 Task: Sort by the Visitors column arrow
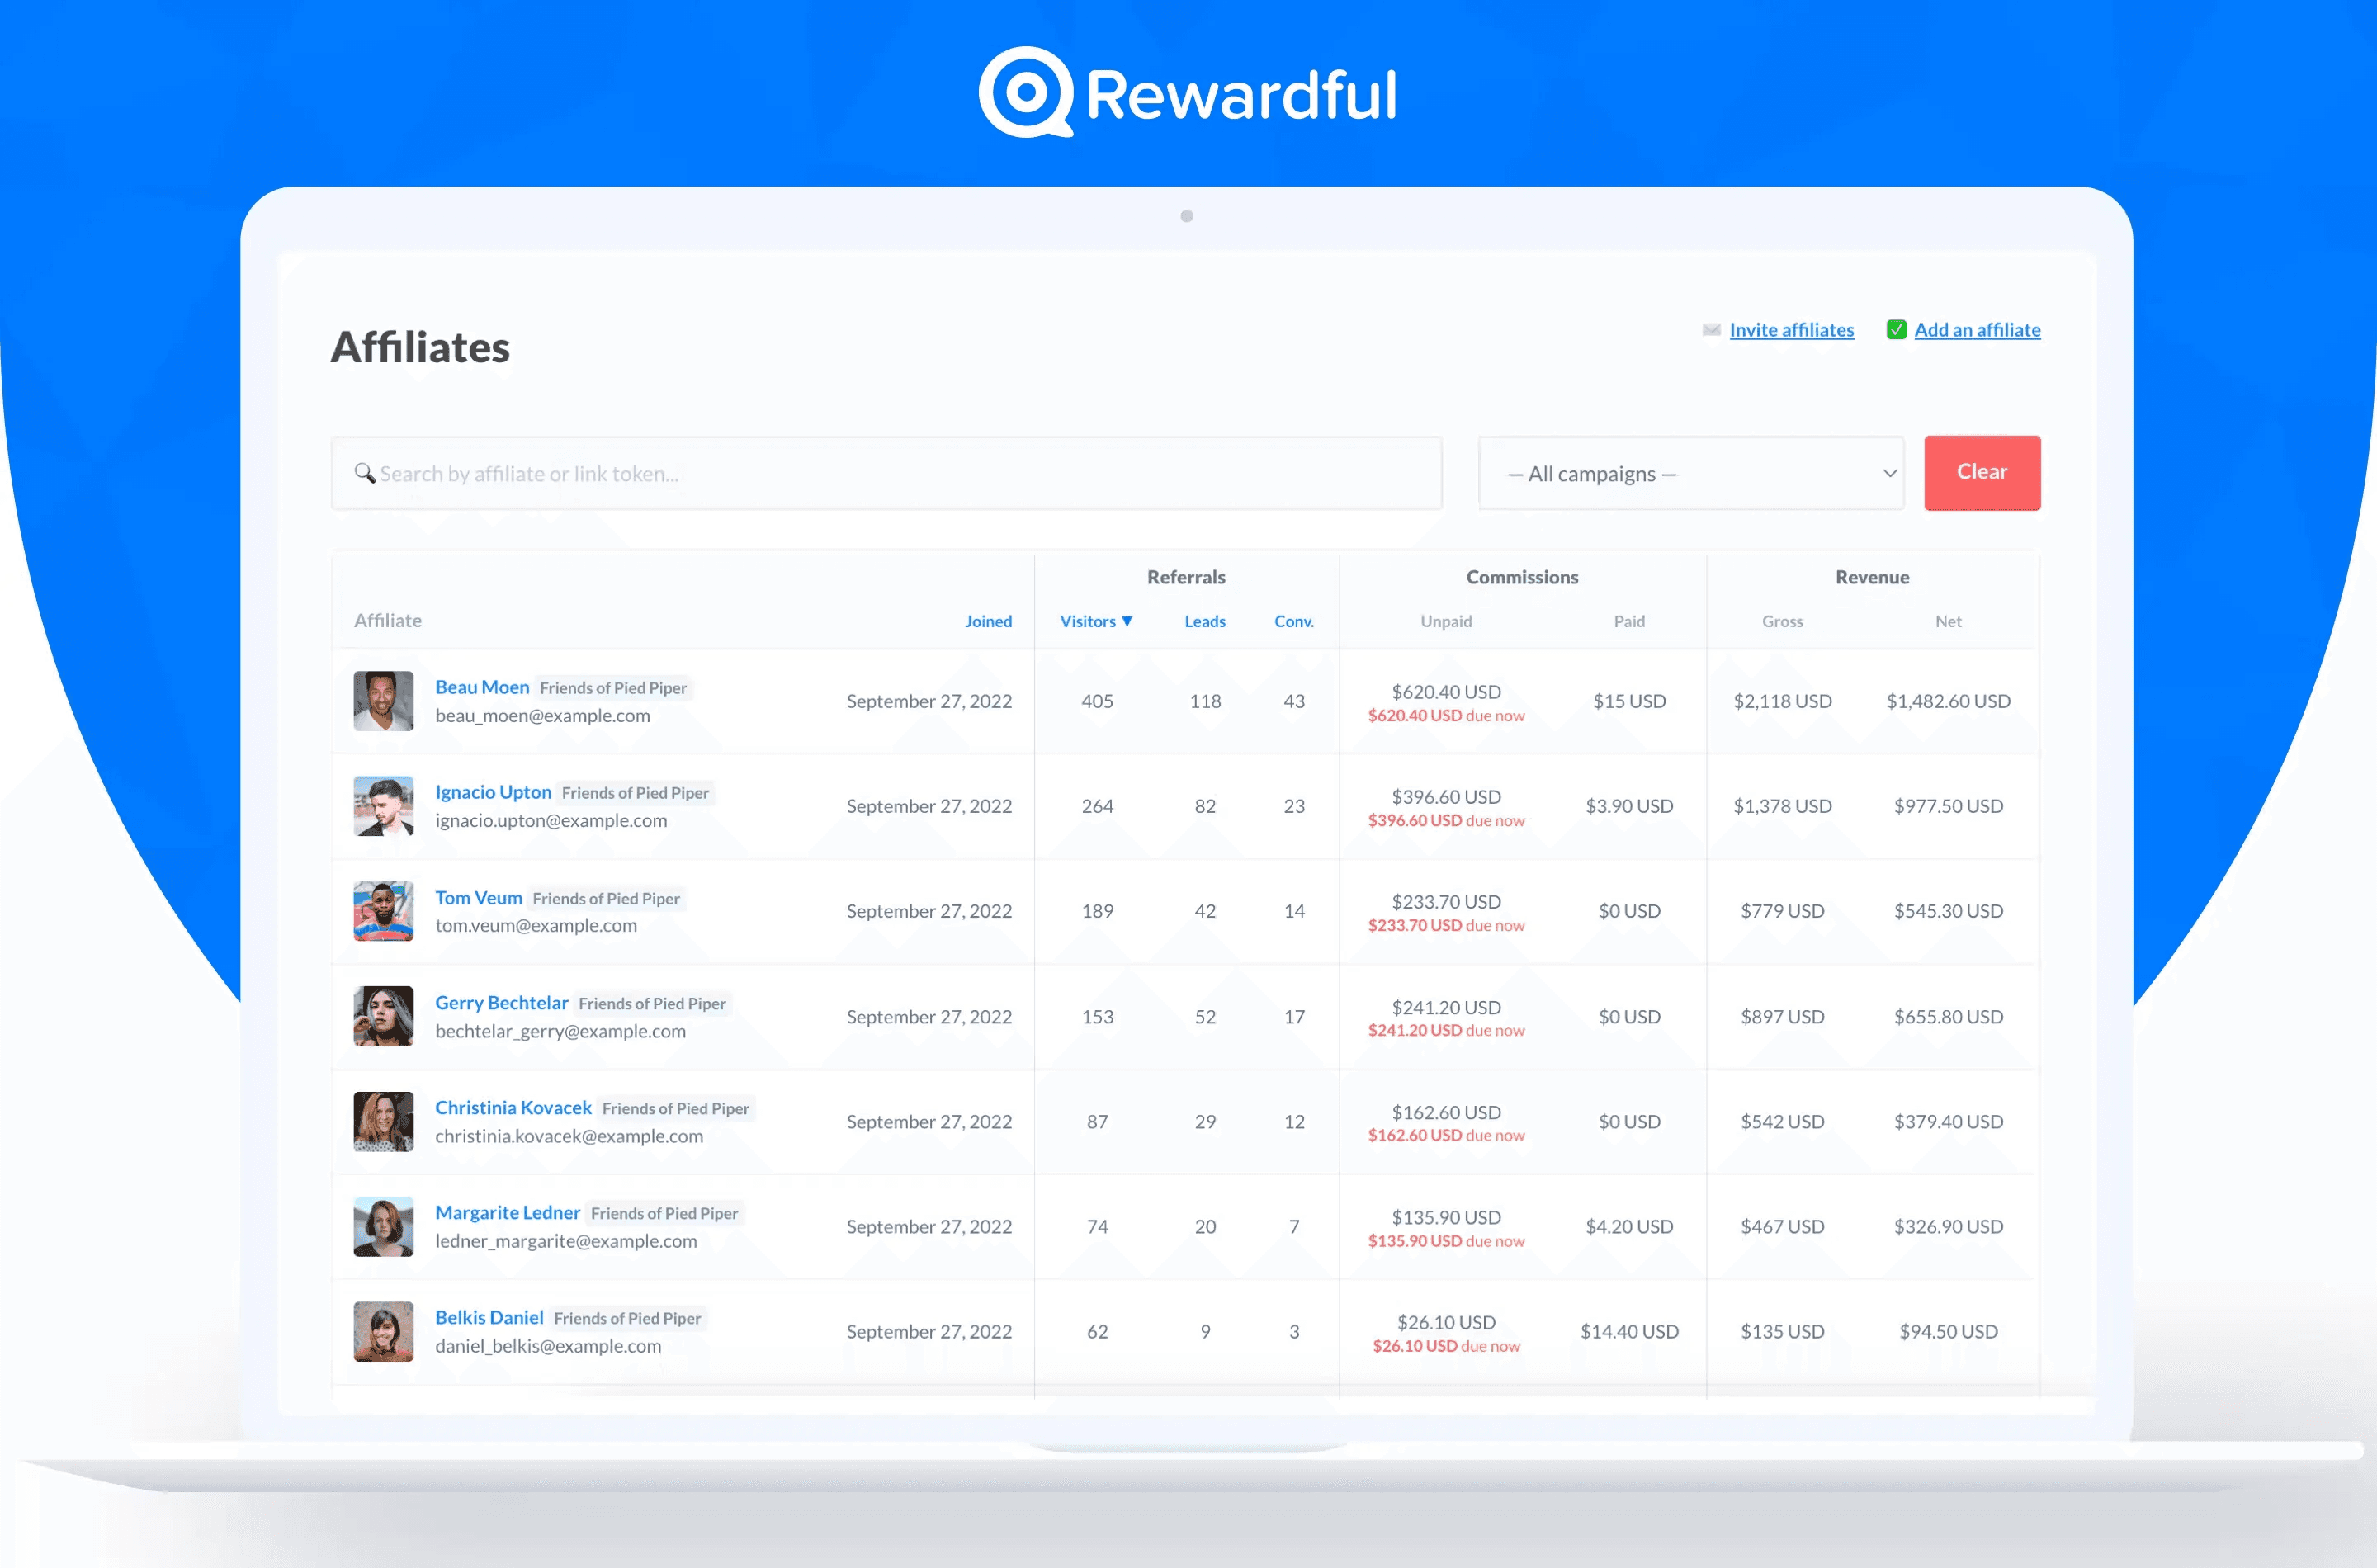(1127, 621)
